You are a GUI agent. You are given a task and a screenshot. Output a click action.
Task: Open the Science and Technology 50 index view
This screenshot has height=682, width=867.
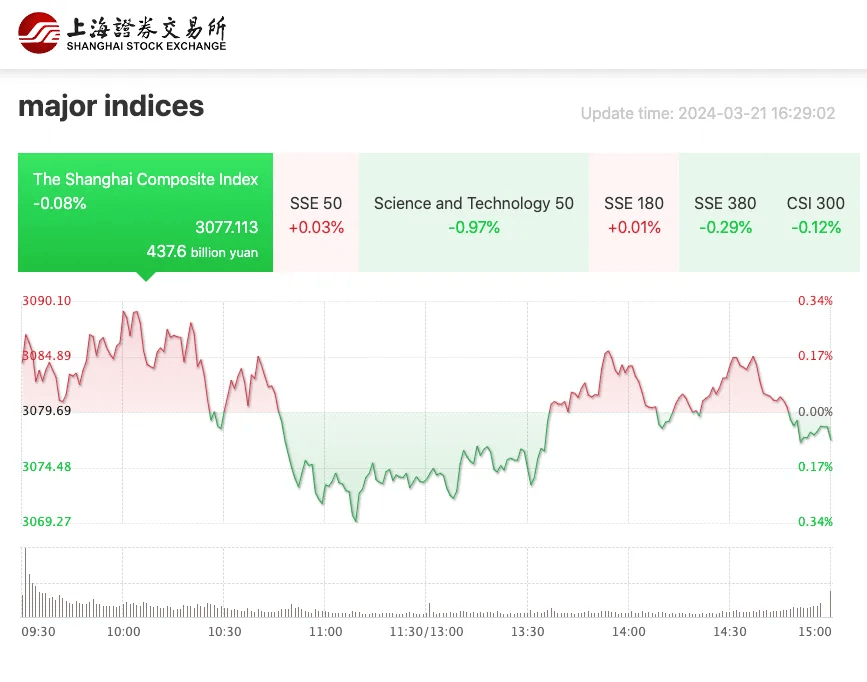point(473,211)
